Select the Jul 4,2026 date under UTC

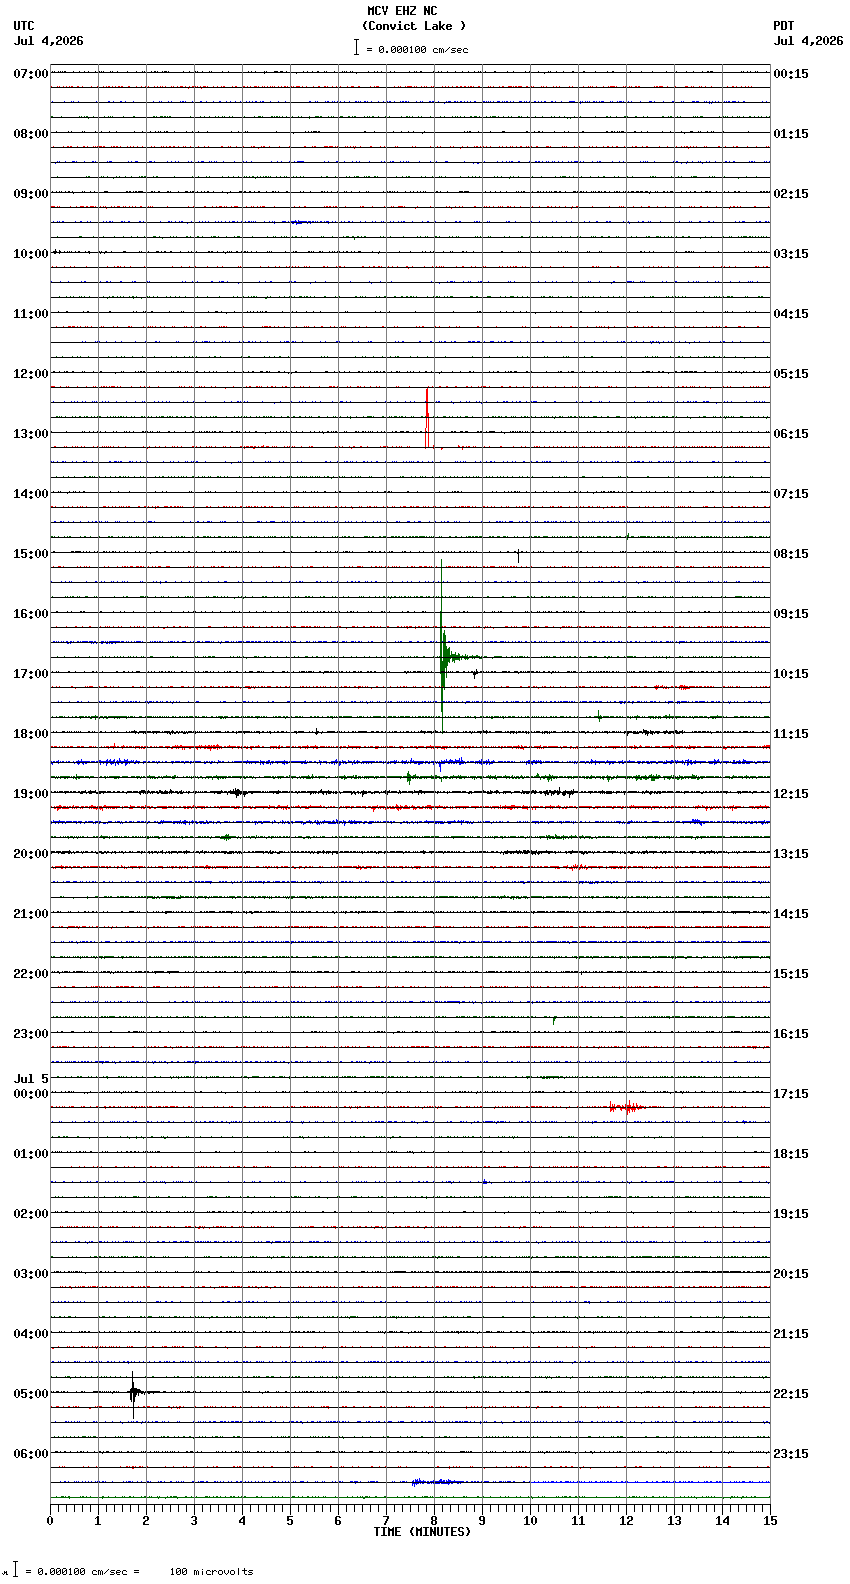pyautogui.click(x=49, y=41)
